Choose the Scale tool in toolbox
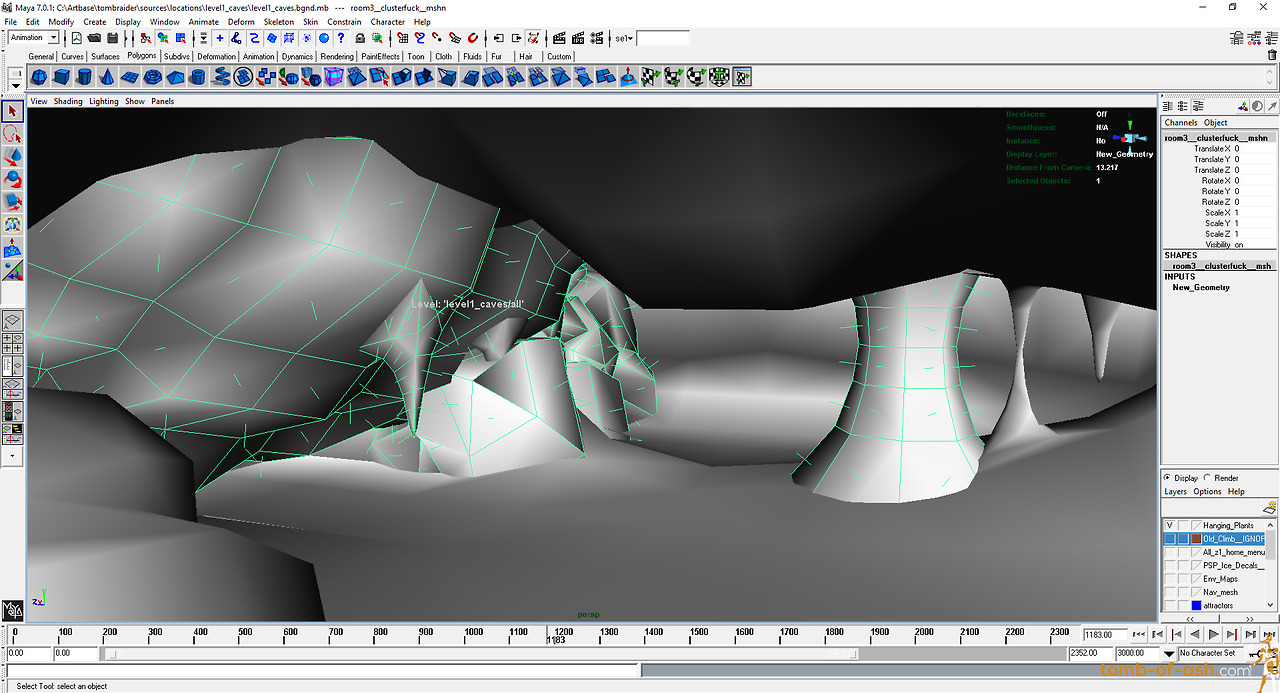This screenshot has width=1280, height=693. pyautogui.click(x=13, y=203)
